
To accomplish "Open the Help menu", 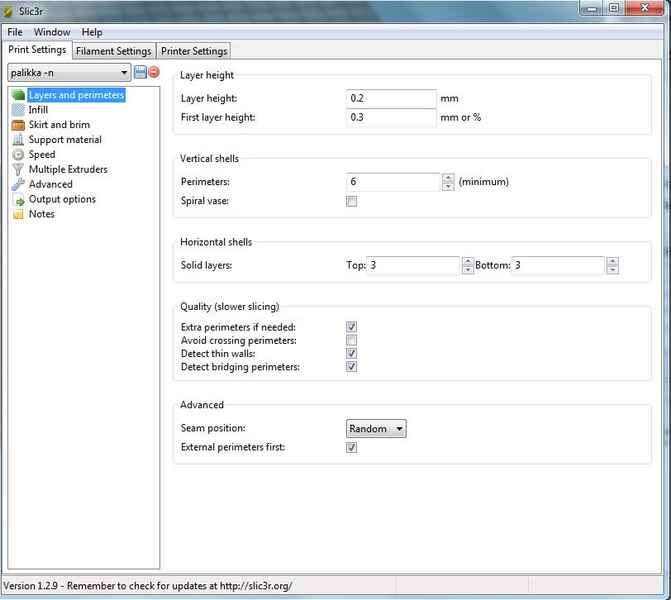I will (92, 32).
